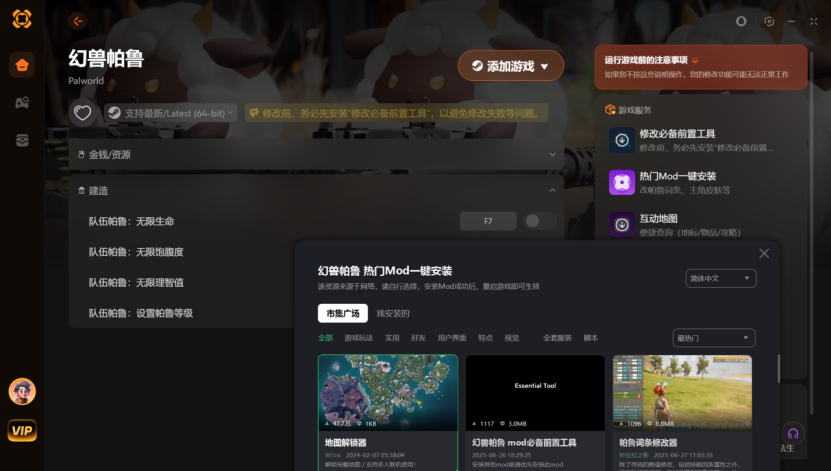Click the F7 hotkey button
Screen dimensions: 831x471
point(487,221)
